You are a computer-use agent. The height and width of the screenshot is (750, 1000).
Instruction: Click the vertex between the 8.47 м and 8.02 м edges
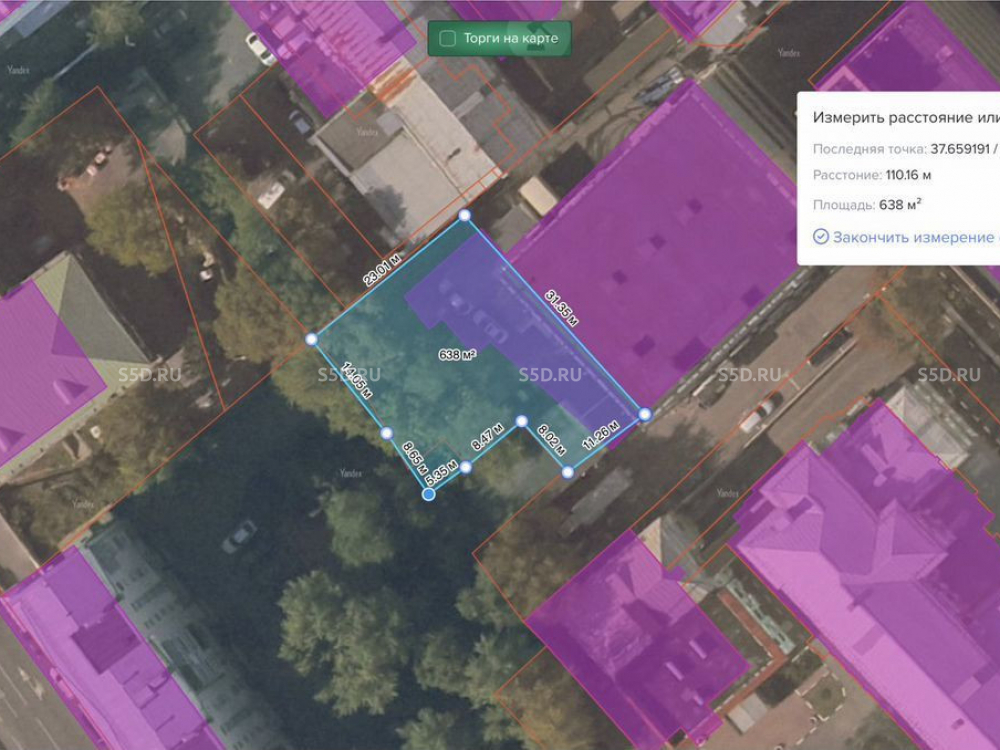(x=521, y=421)
